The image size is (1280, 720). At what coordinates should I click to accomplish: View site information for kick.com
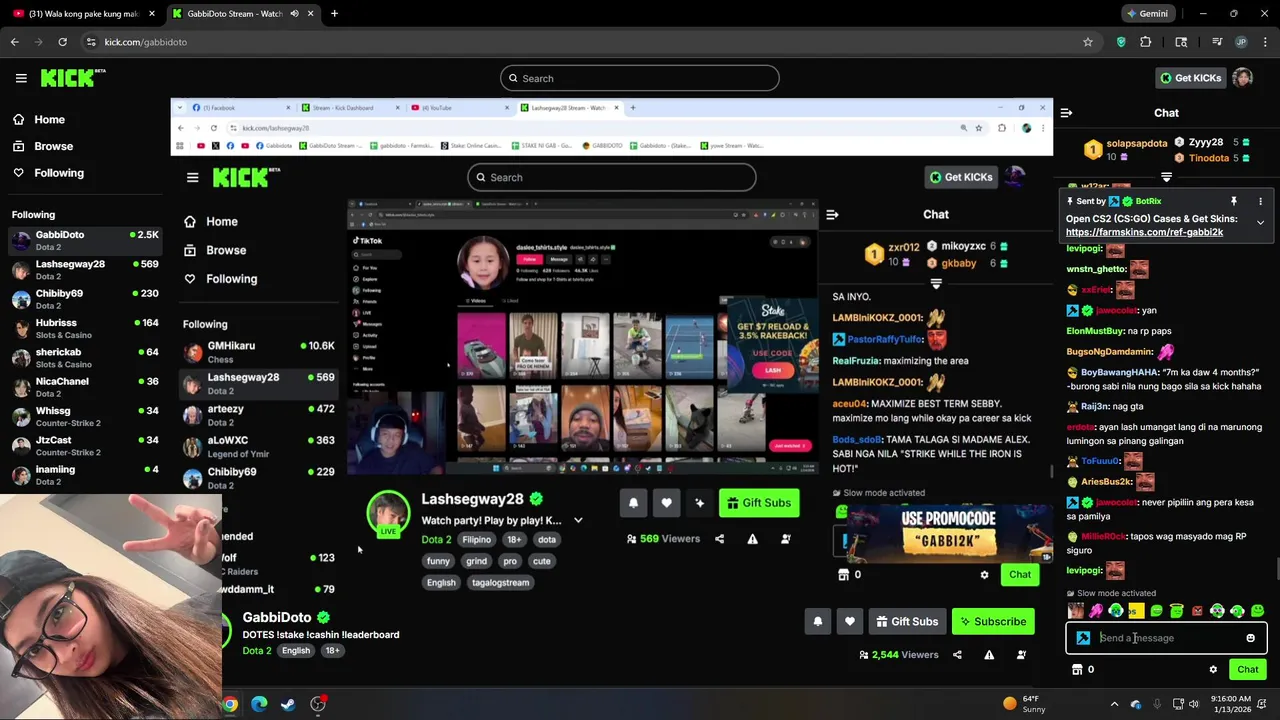point(91,42)
